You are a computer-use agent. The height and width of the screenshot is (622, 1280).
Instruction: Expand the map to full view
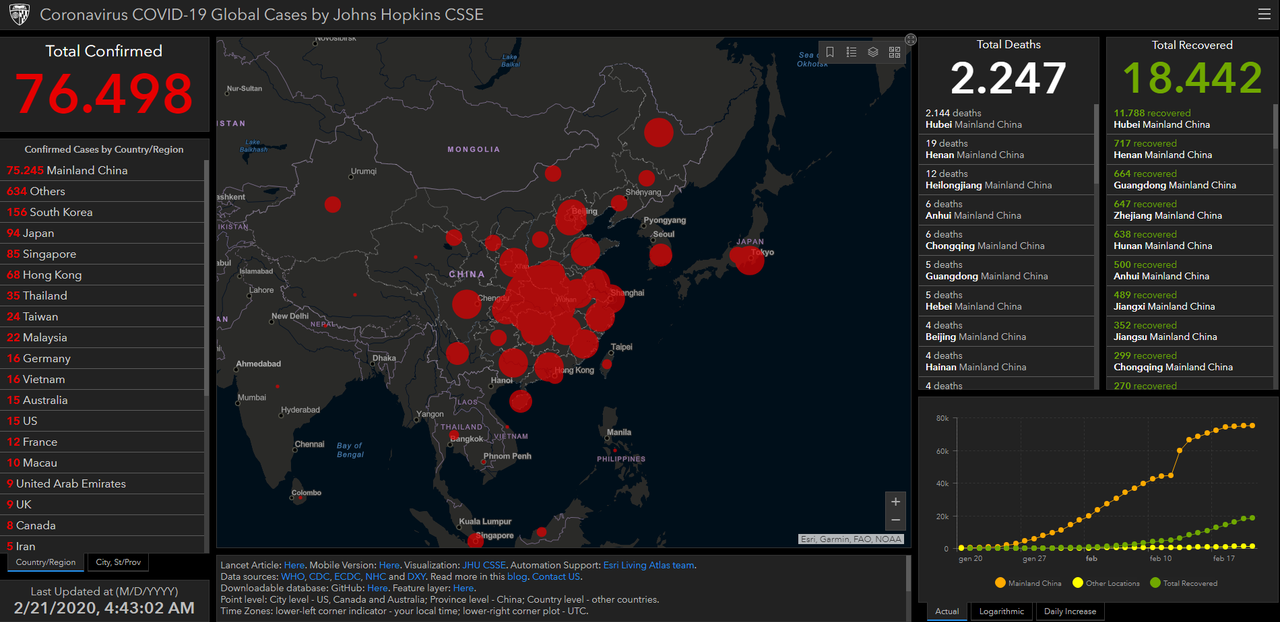coord(911,39)
